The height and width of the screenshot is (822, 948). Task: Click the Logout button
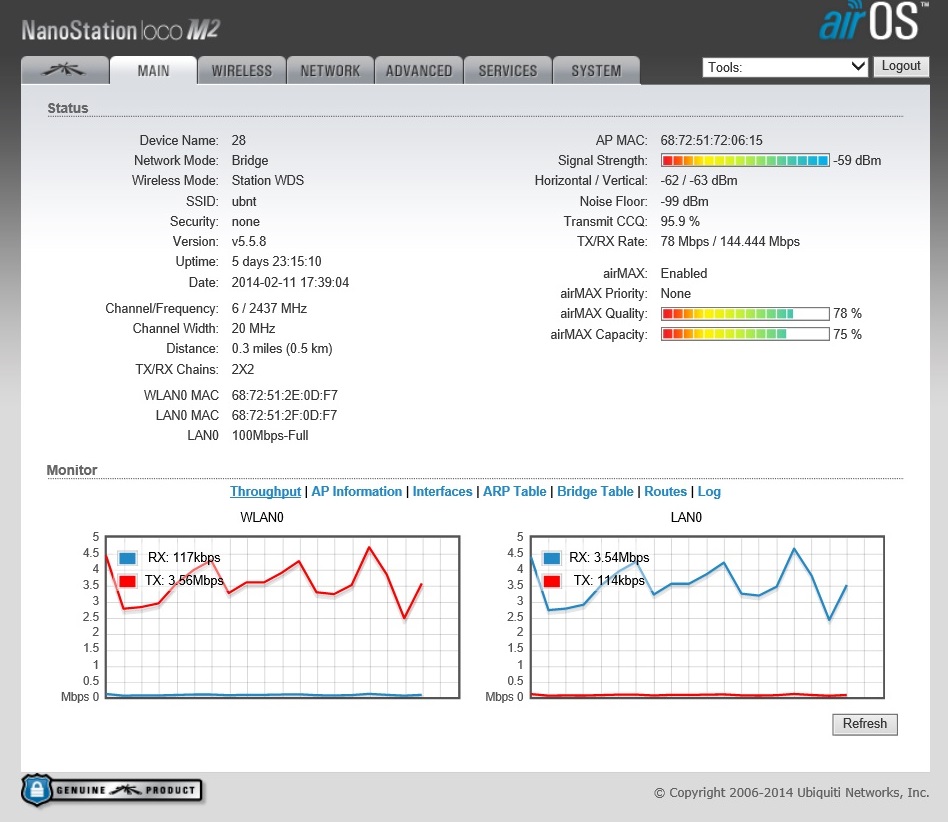(x=901, y=66)
